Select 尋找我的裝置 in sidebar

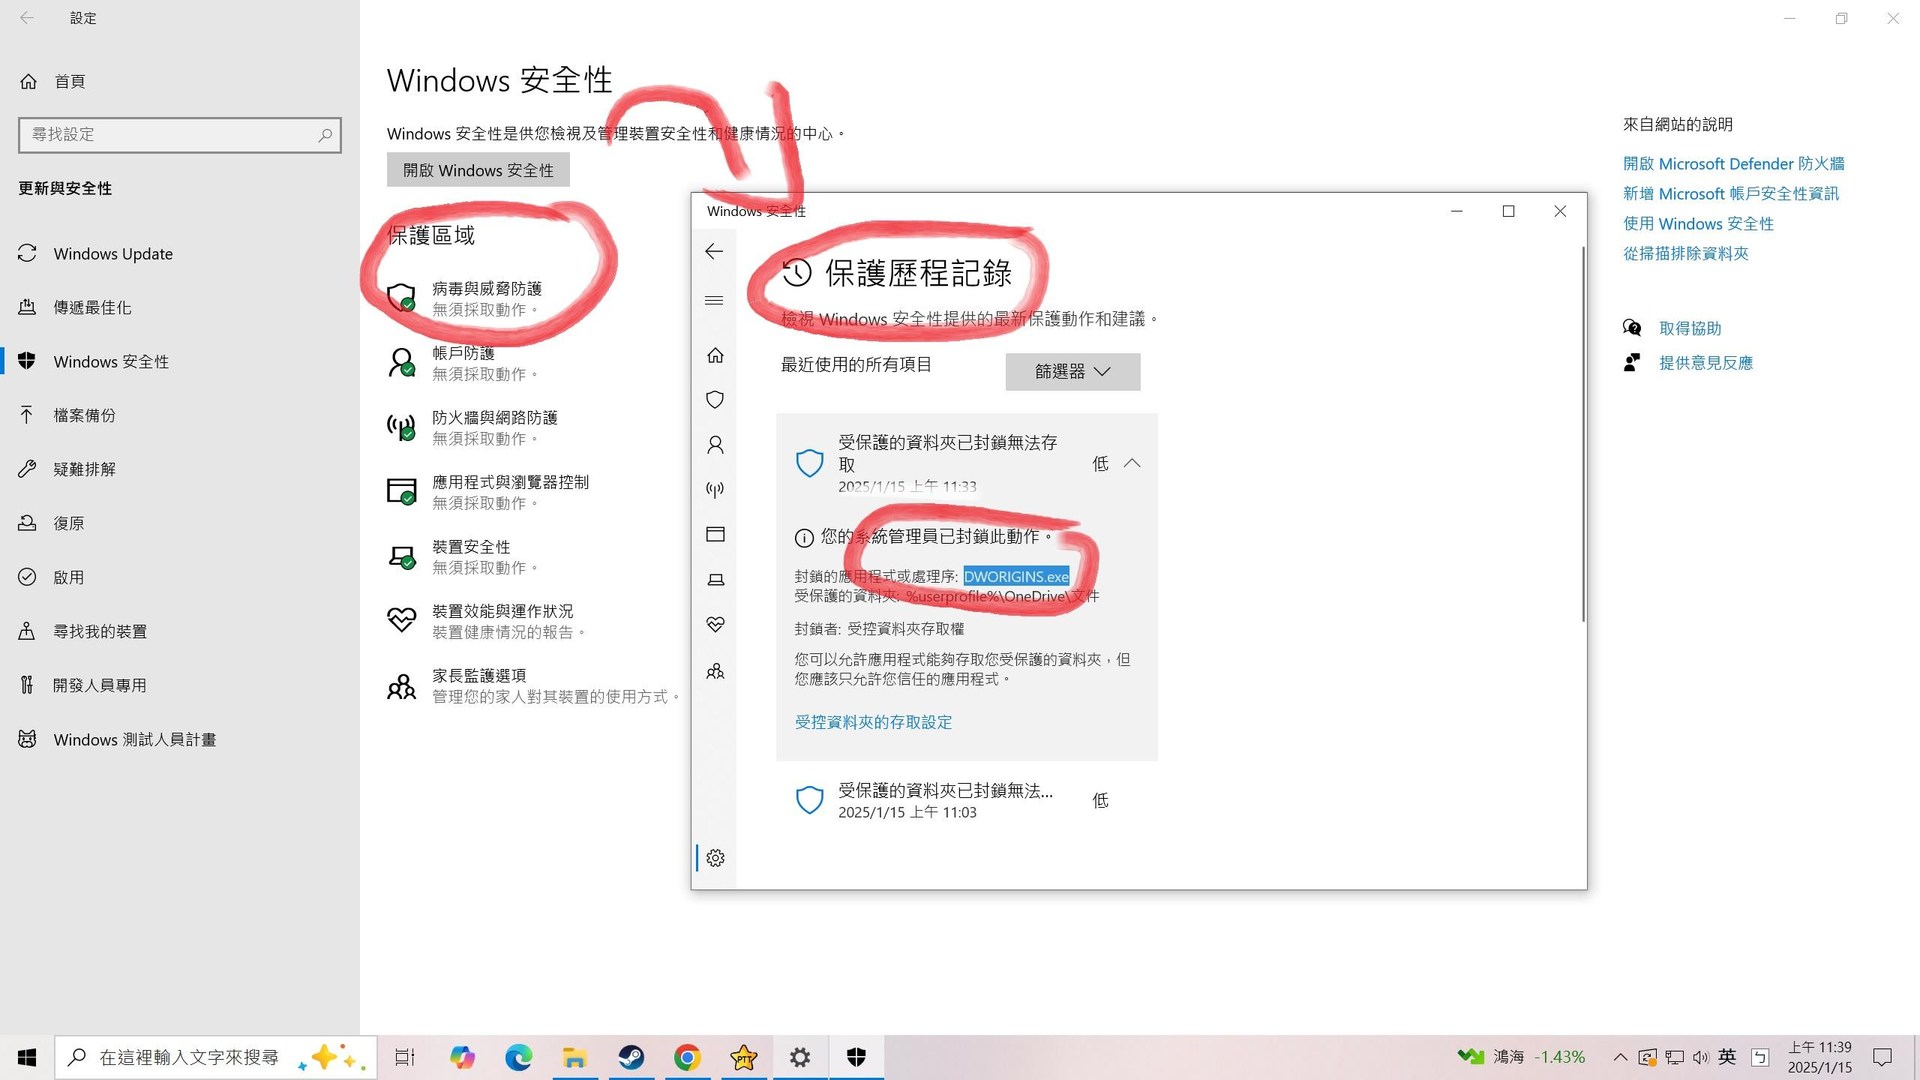(100, 631)
